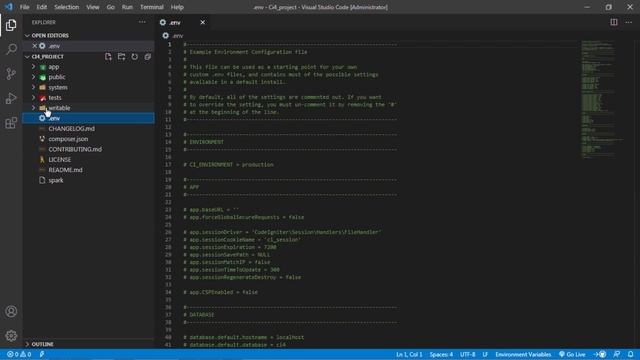
Task: Change language mode Environment Variables
Action: (x=523, y=354)
